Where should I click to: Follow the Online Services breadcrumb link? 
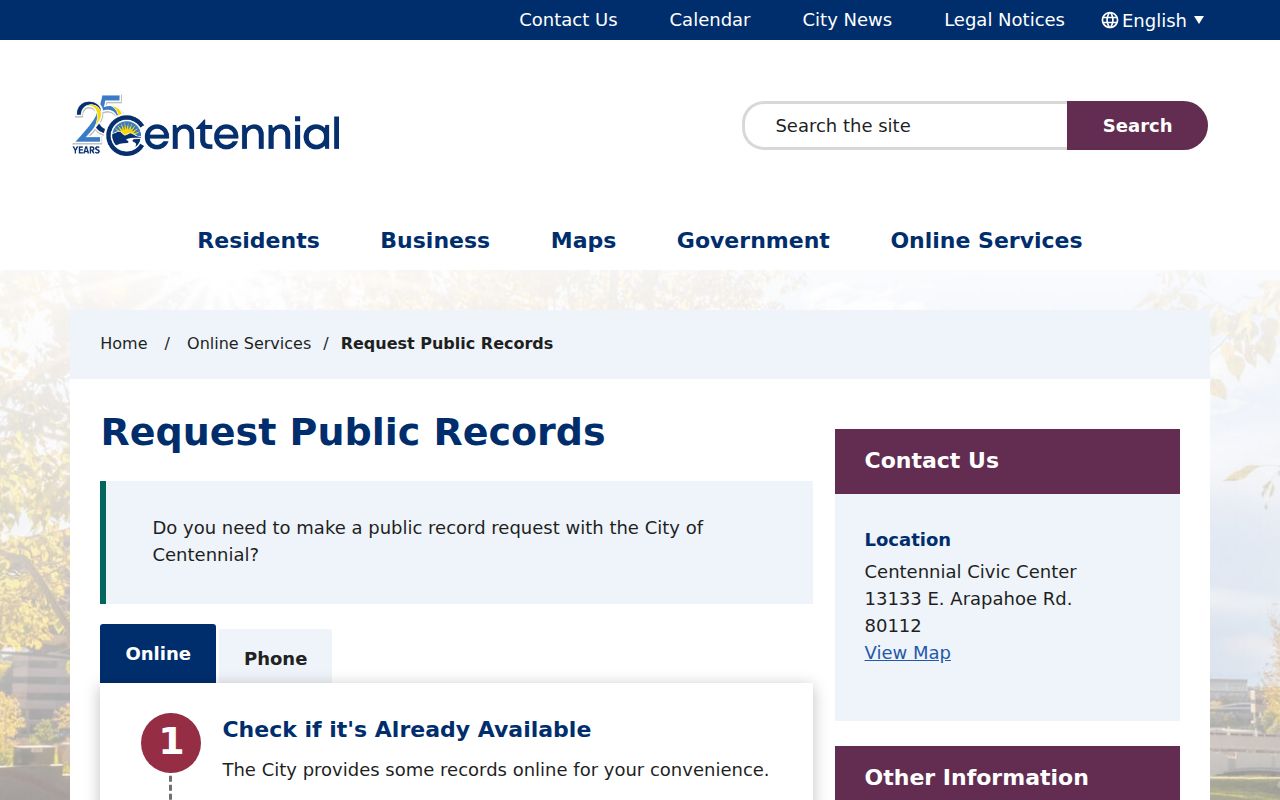[x=249, y=343]
